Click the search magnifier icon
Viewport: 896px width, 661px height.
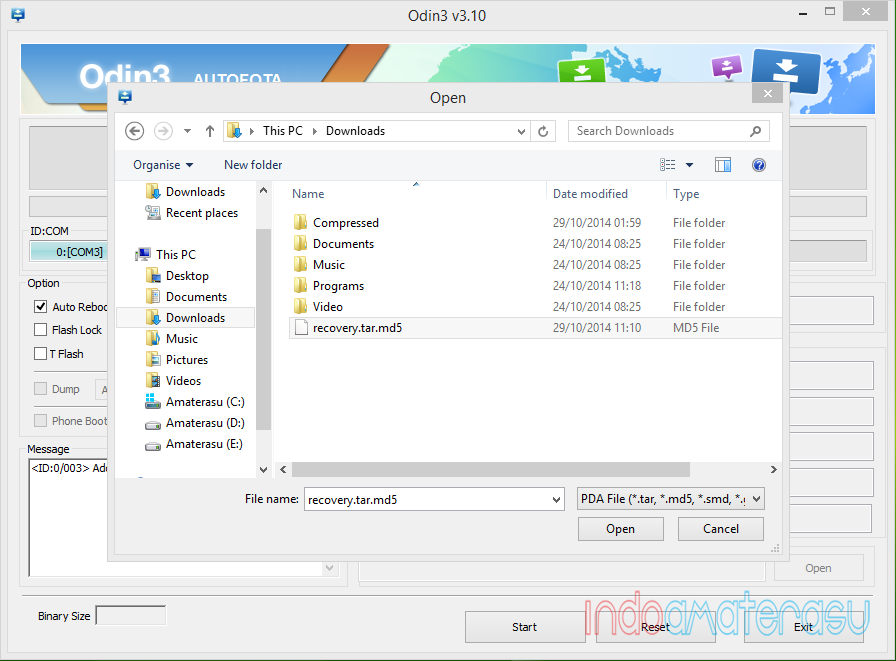tap(755, 131)
